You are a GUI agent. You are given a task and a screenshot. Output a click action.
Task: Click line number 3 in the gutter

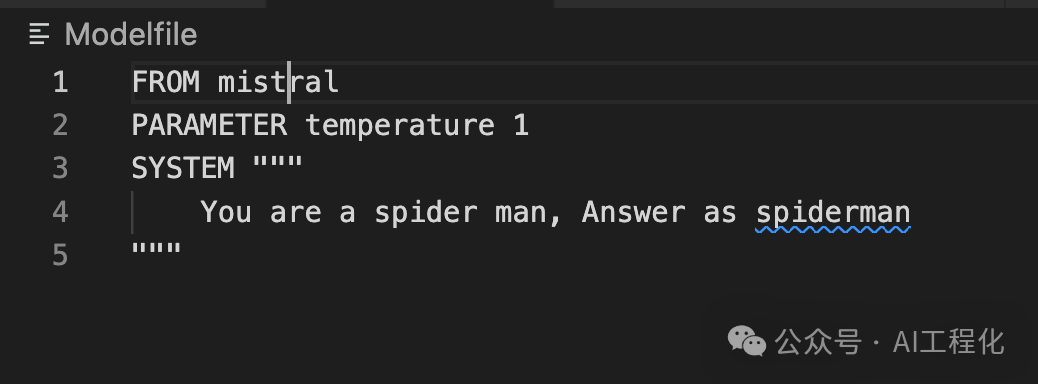tap(60, 168)
